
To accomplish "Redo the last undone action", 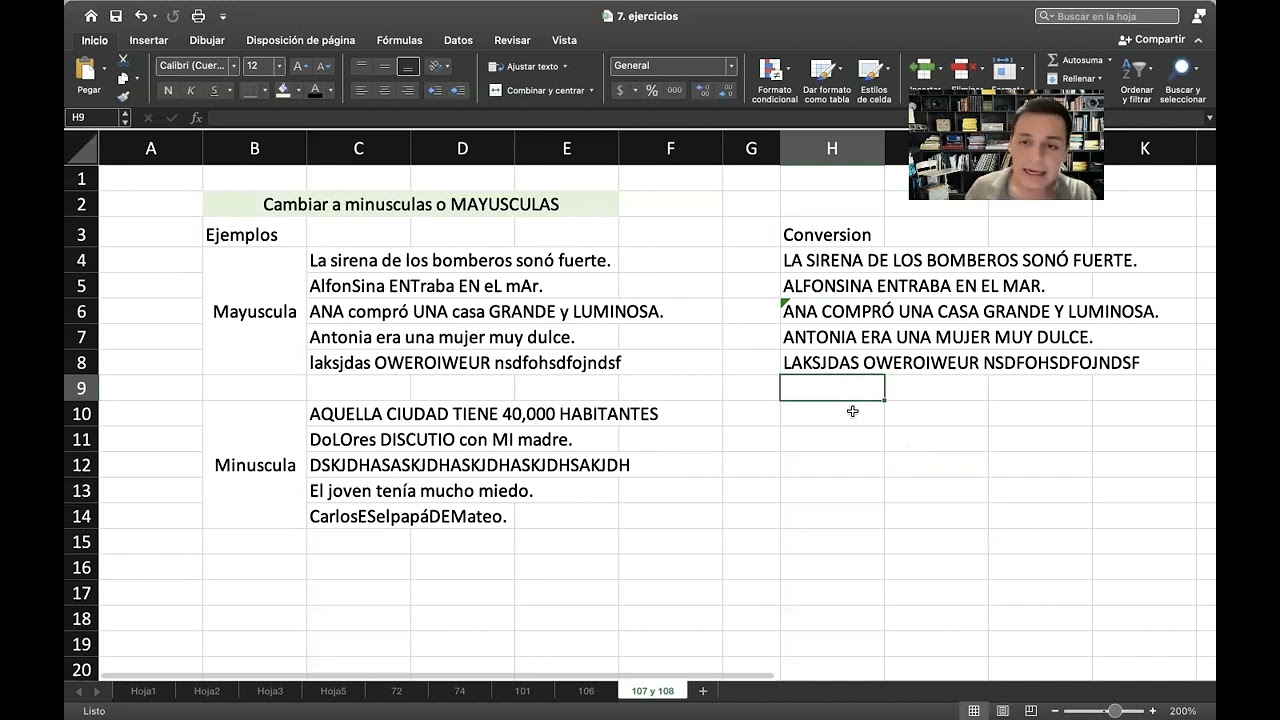I will 172,16.
